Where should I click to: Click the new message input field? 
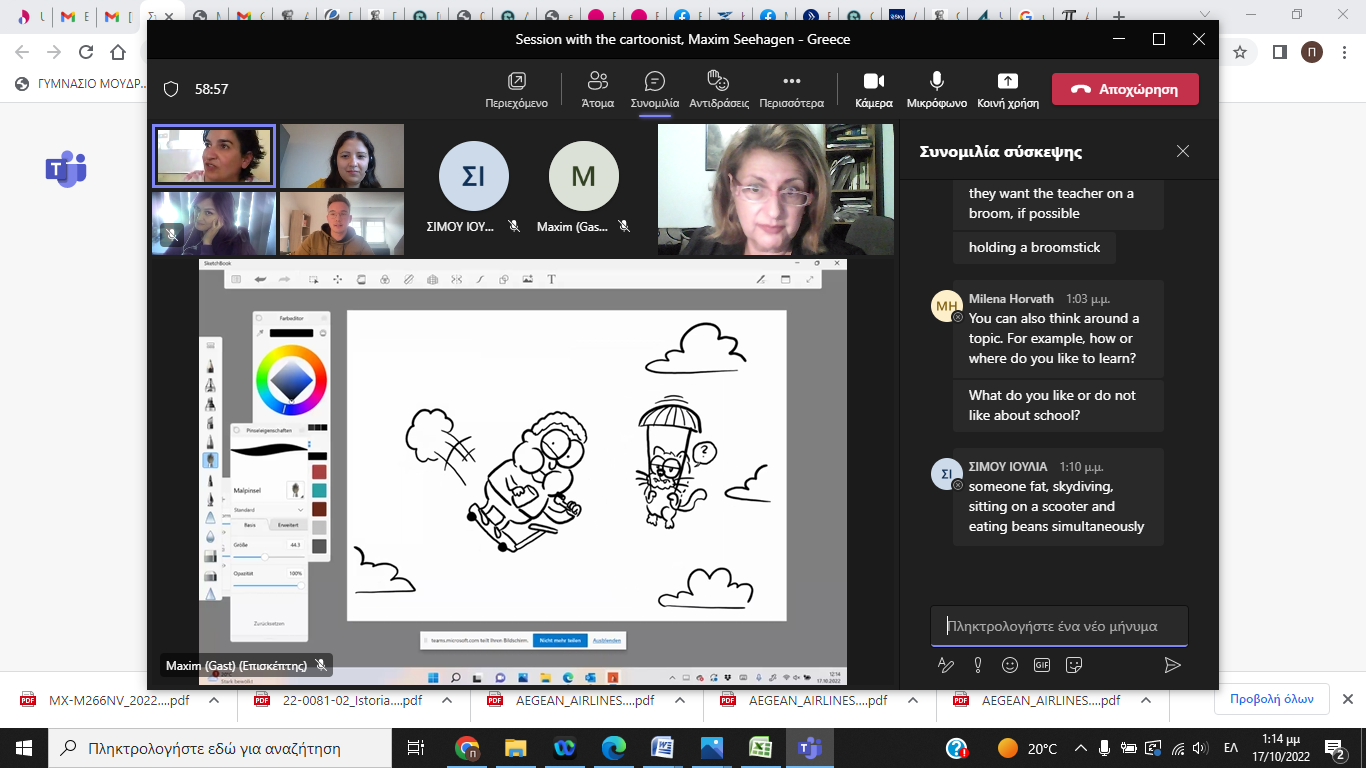click(x=1058, y=626)
